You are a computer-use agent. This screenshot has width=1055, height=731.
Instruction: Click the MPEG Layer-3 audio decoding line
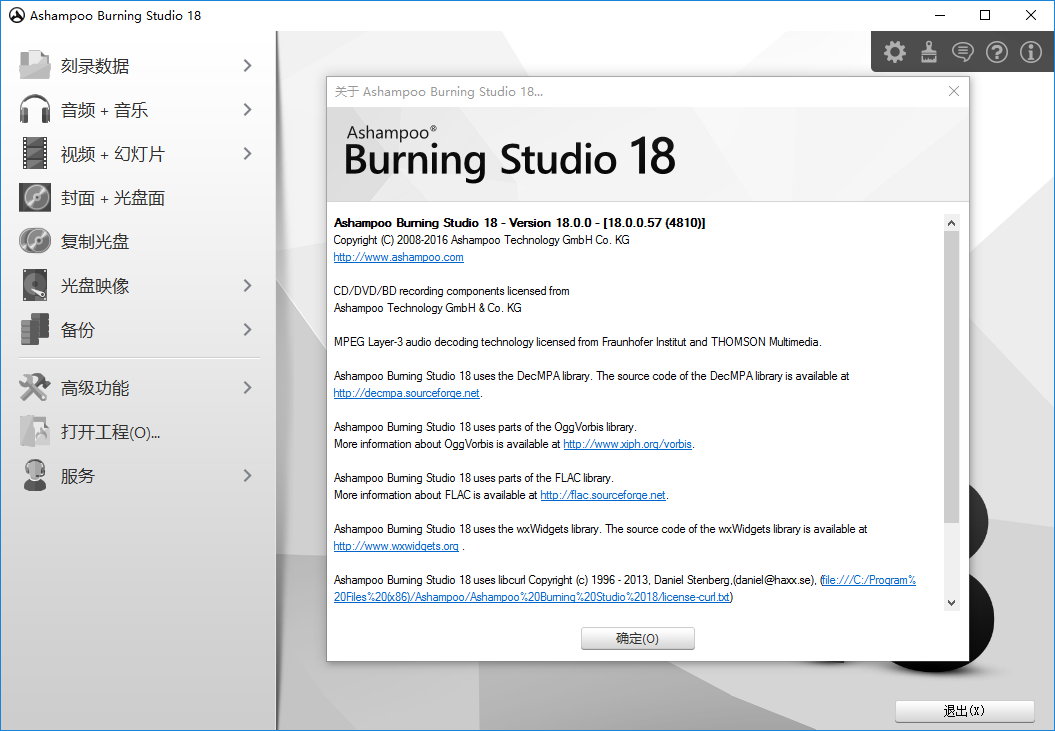pyautogui.click(x=577, y=342)
